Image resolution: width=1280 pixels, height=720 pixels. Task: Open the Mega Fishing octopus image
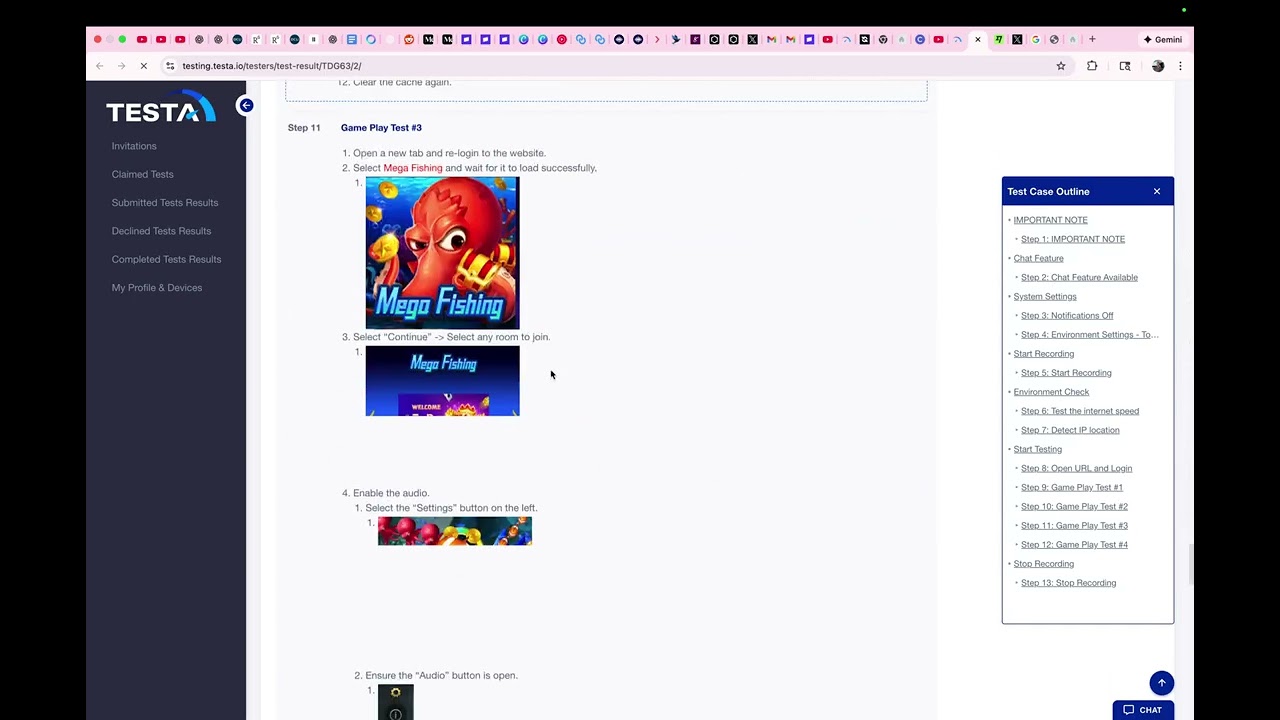442,253
